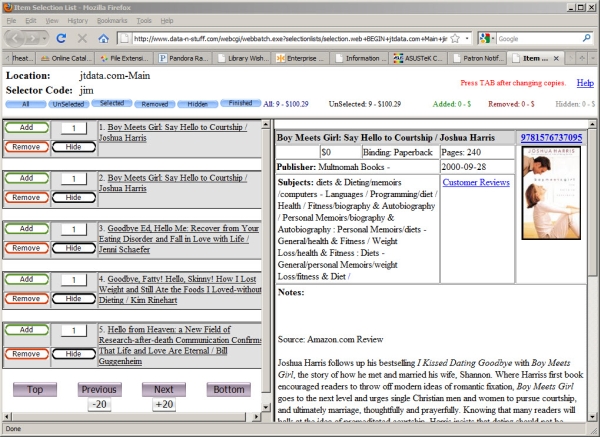Open the File menu
This screenshot has width=600, height=437.
[x=11, y=21]
